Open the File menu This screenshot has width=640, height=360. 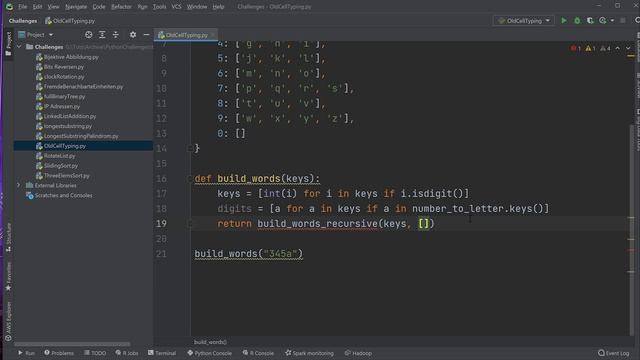pyautogui.click(x=22, y=7)
